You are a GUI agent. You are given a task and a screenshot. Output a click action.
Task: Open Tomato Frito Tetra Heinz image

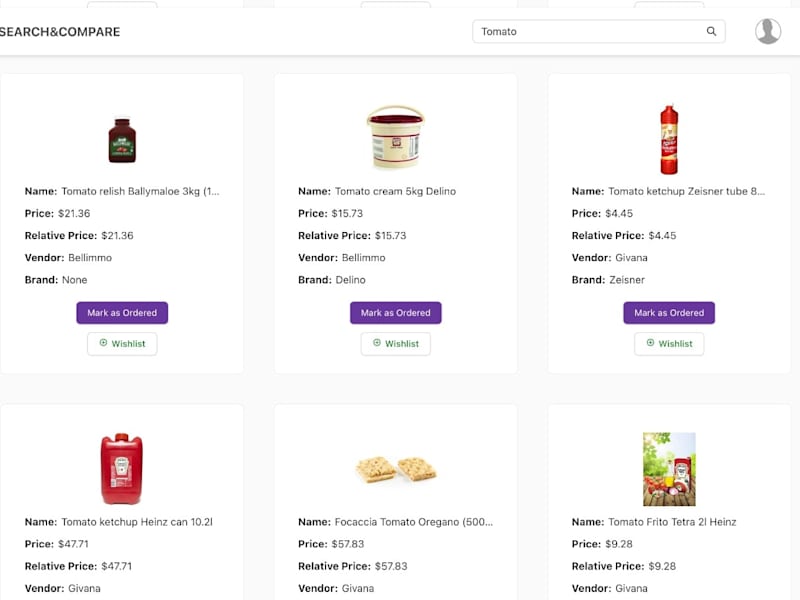(x=669, y=469)
